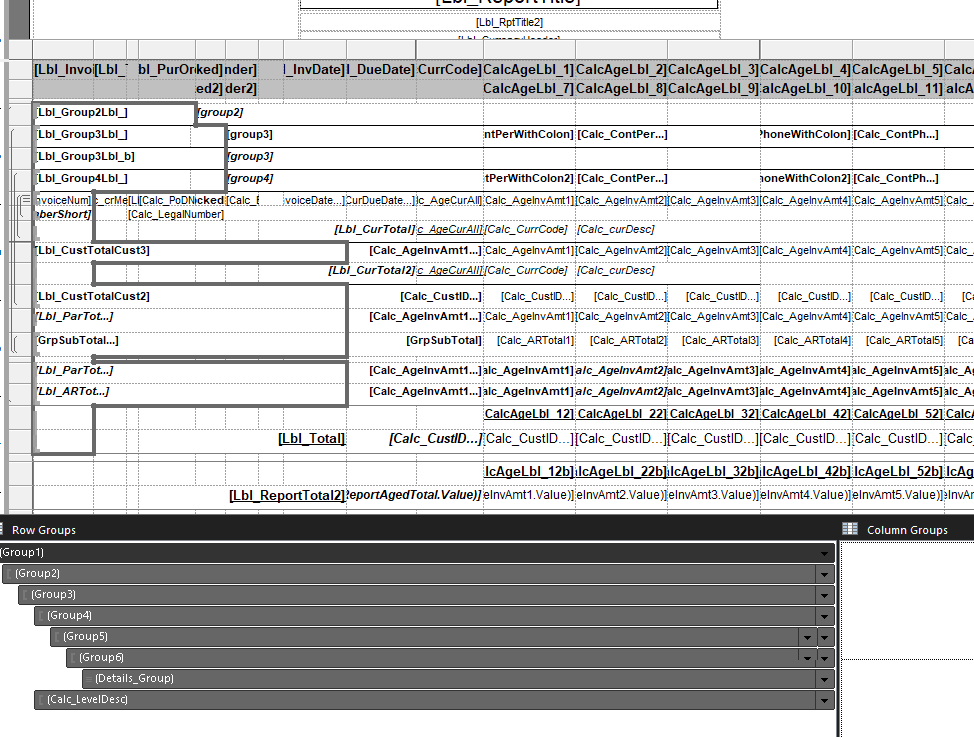Select the [Calc_LegalNumber] cell
974x737 pixels.
tap(175, 214)
